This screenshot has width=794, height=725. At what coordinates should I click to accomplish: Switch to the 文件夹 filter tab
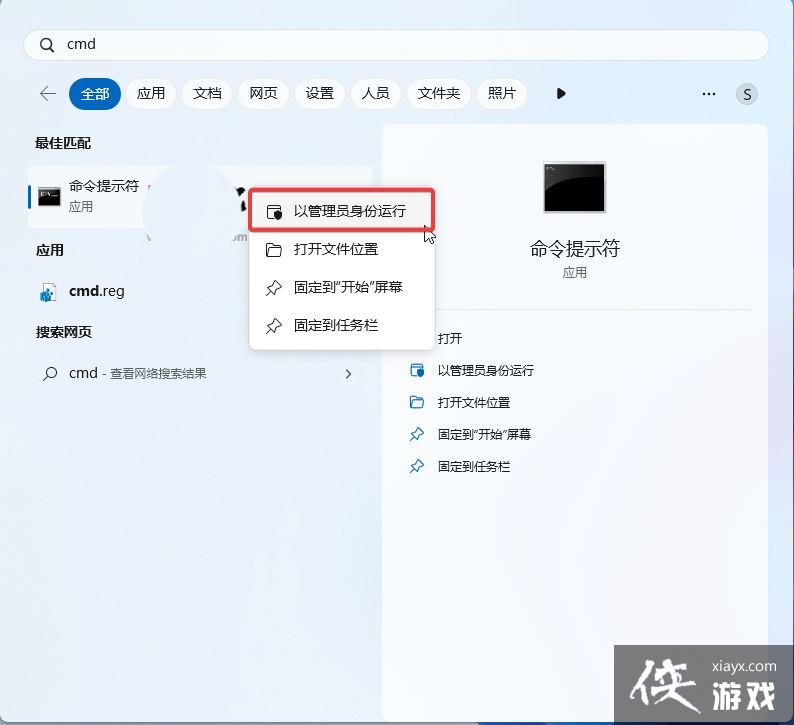coord(439,94)
